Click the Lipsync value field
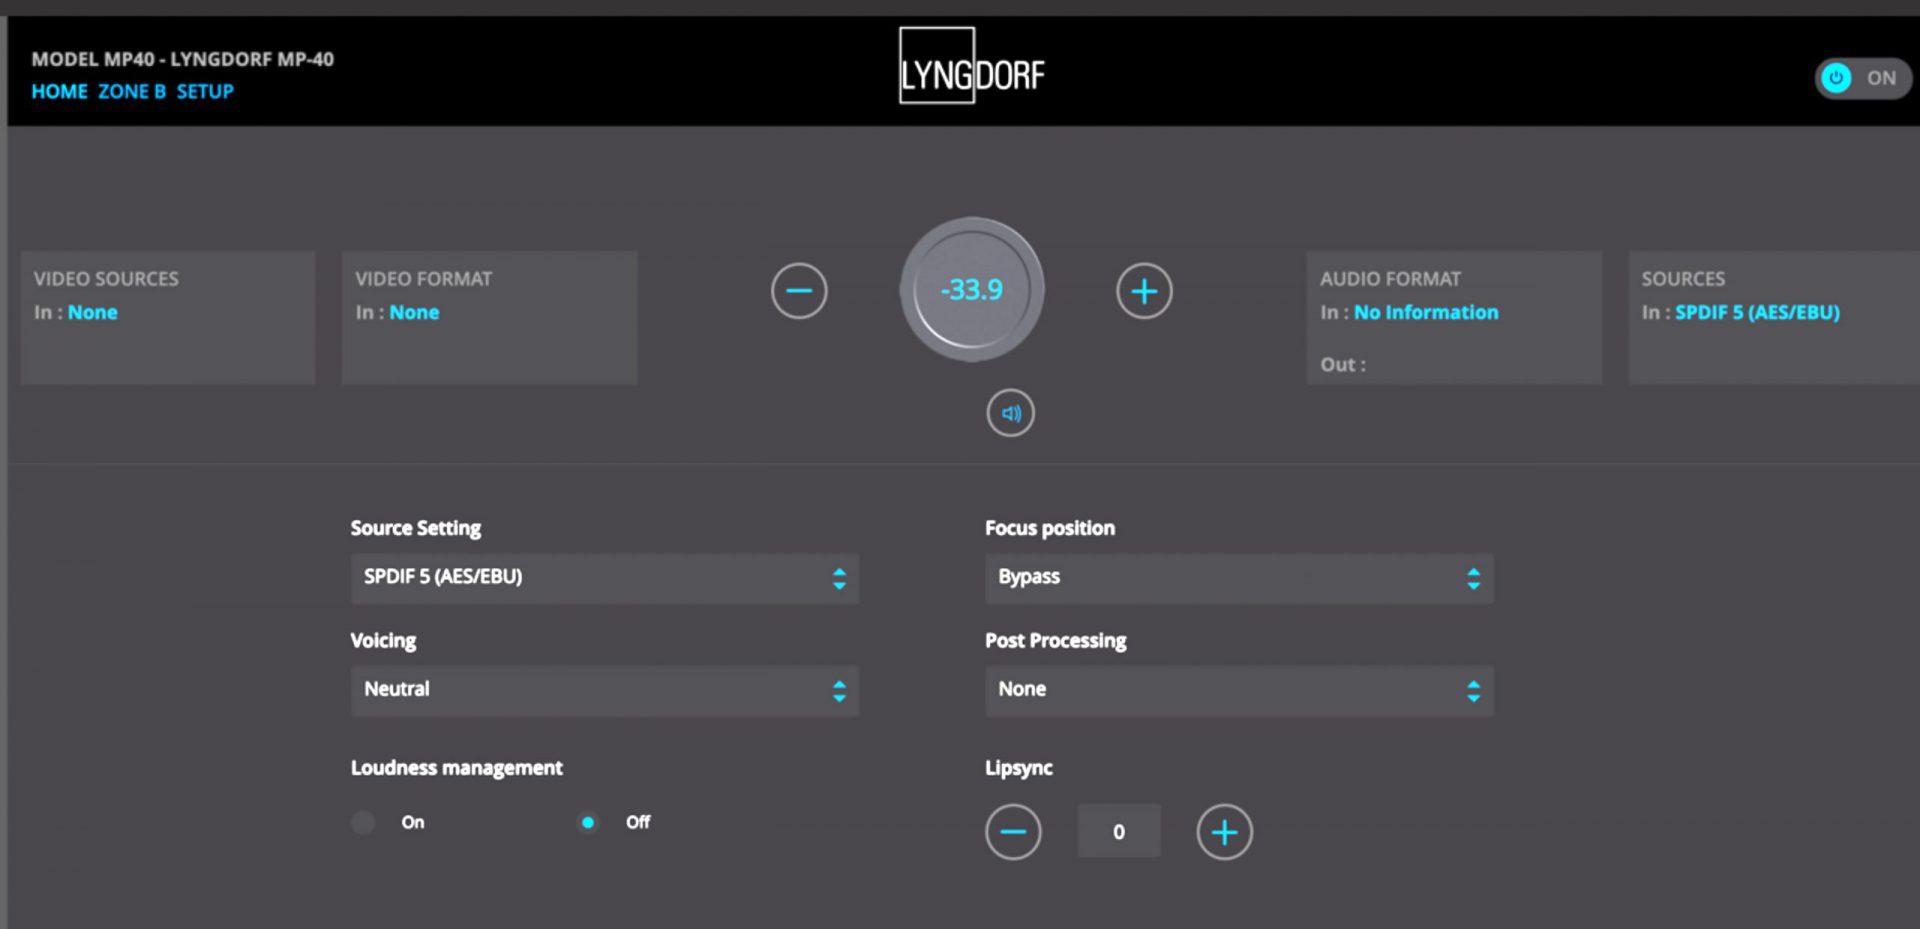Screen dimensions: 1920x929 point(1119,831)
